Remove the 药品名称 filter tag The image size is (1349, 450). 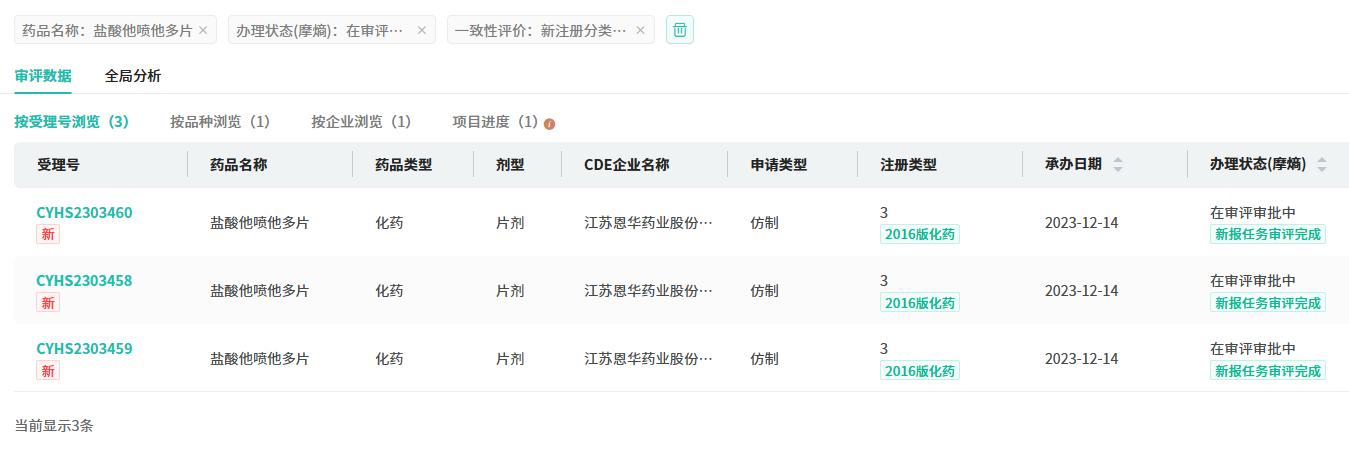coord(203,30)
